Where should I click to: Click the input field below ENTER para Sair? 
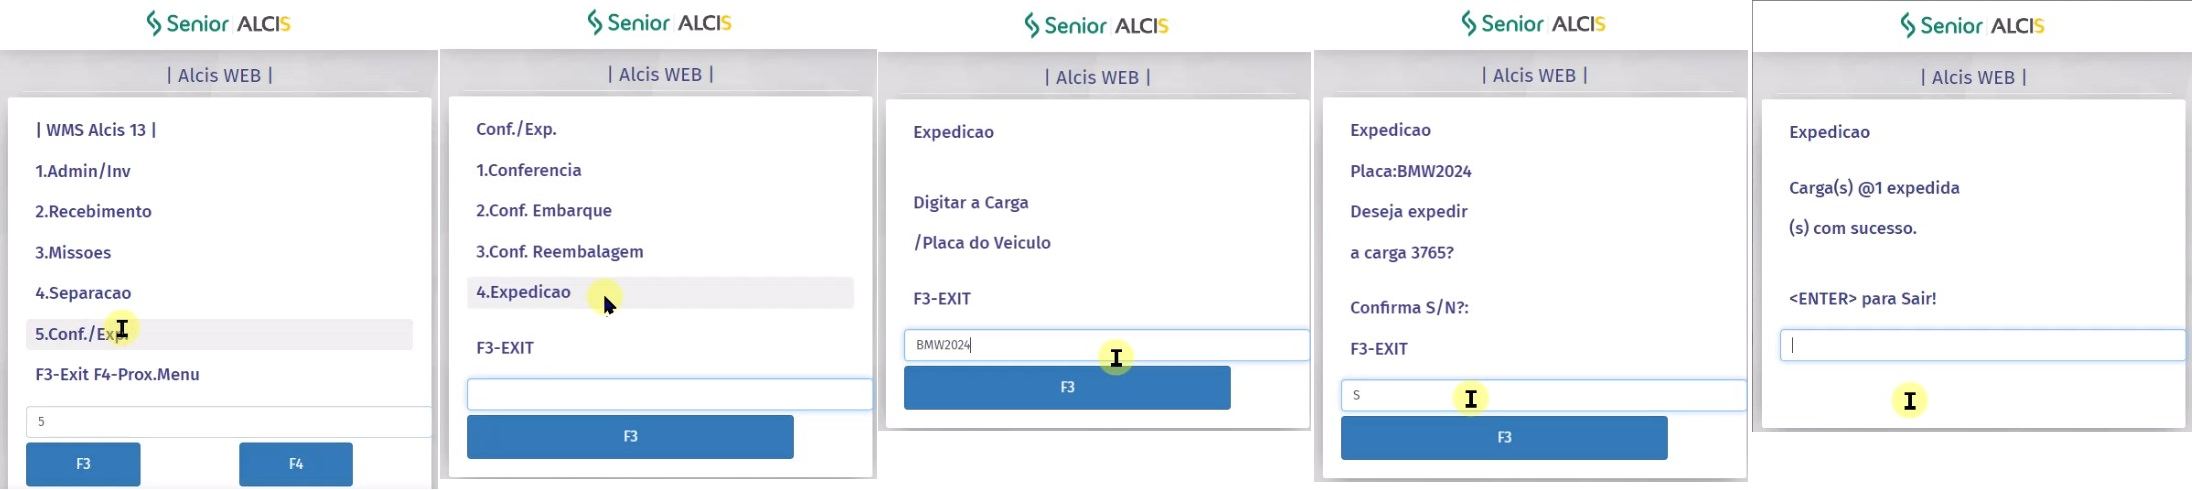(x=1982, y=345)
